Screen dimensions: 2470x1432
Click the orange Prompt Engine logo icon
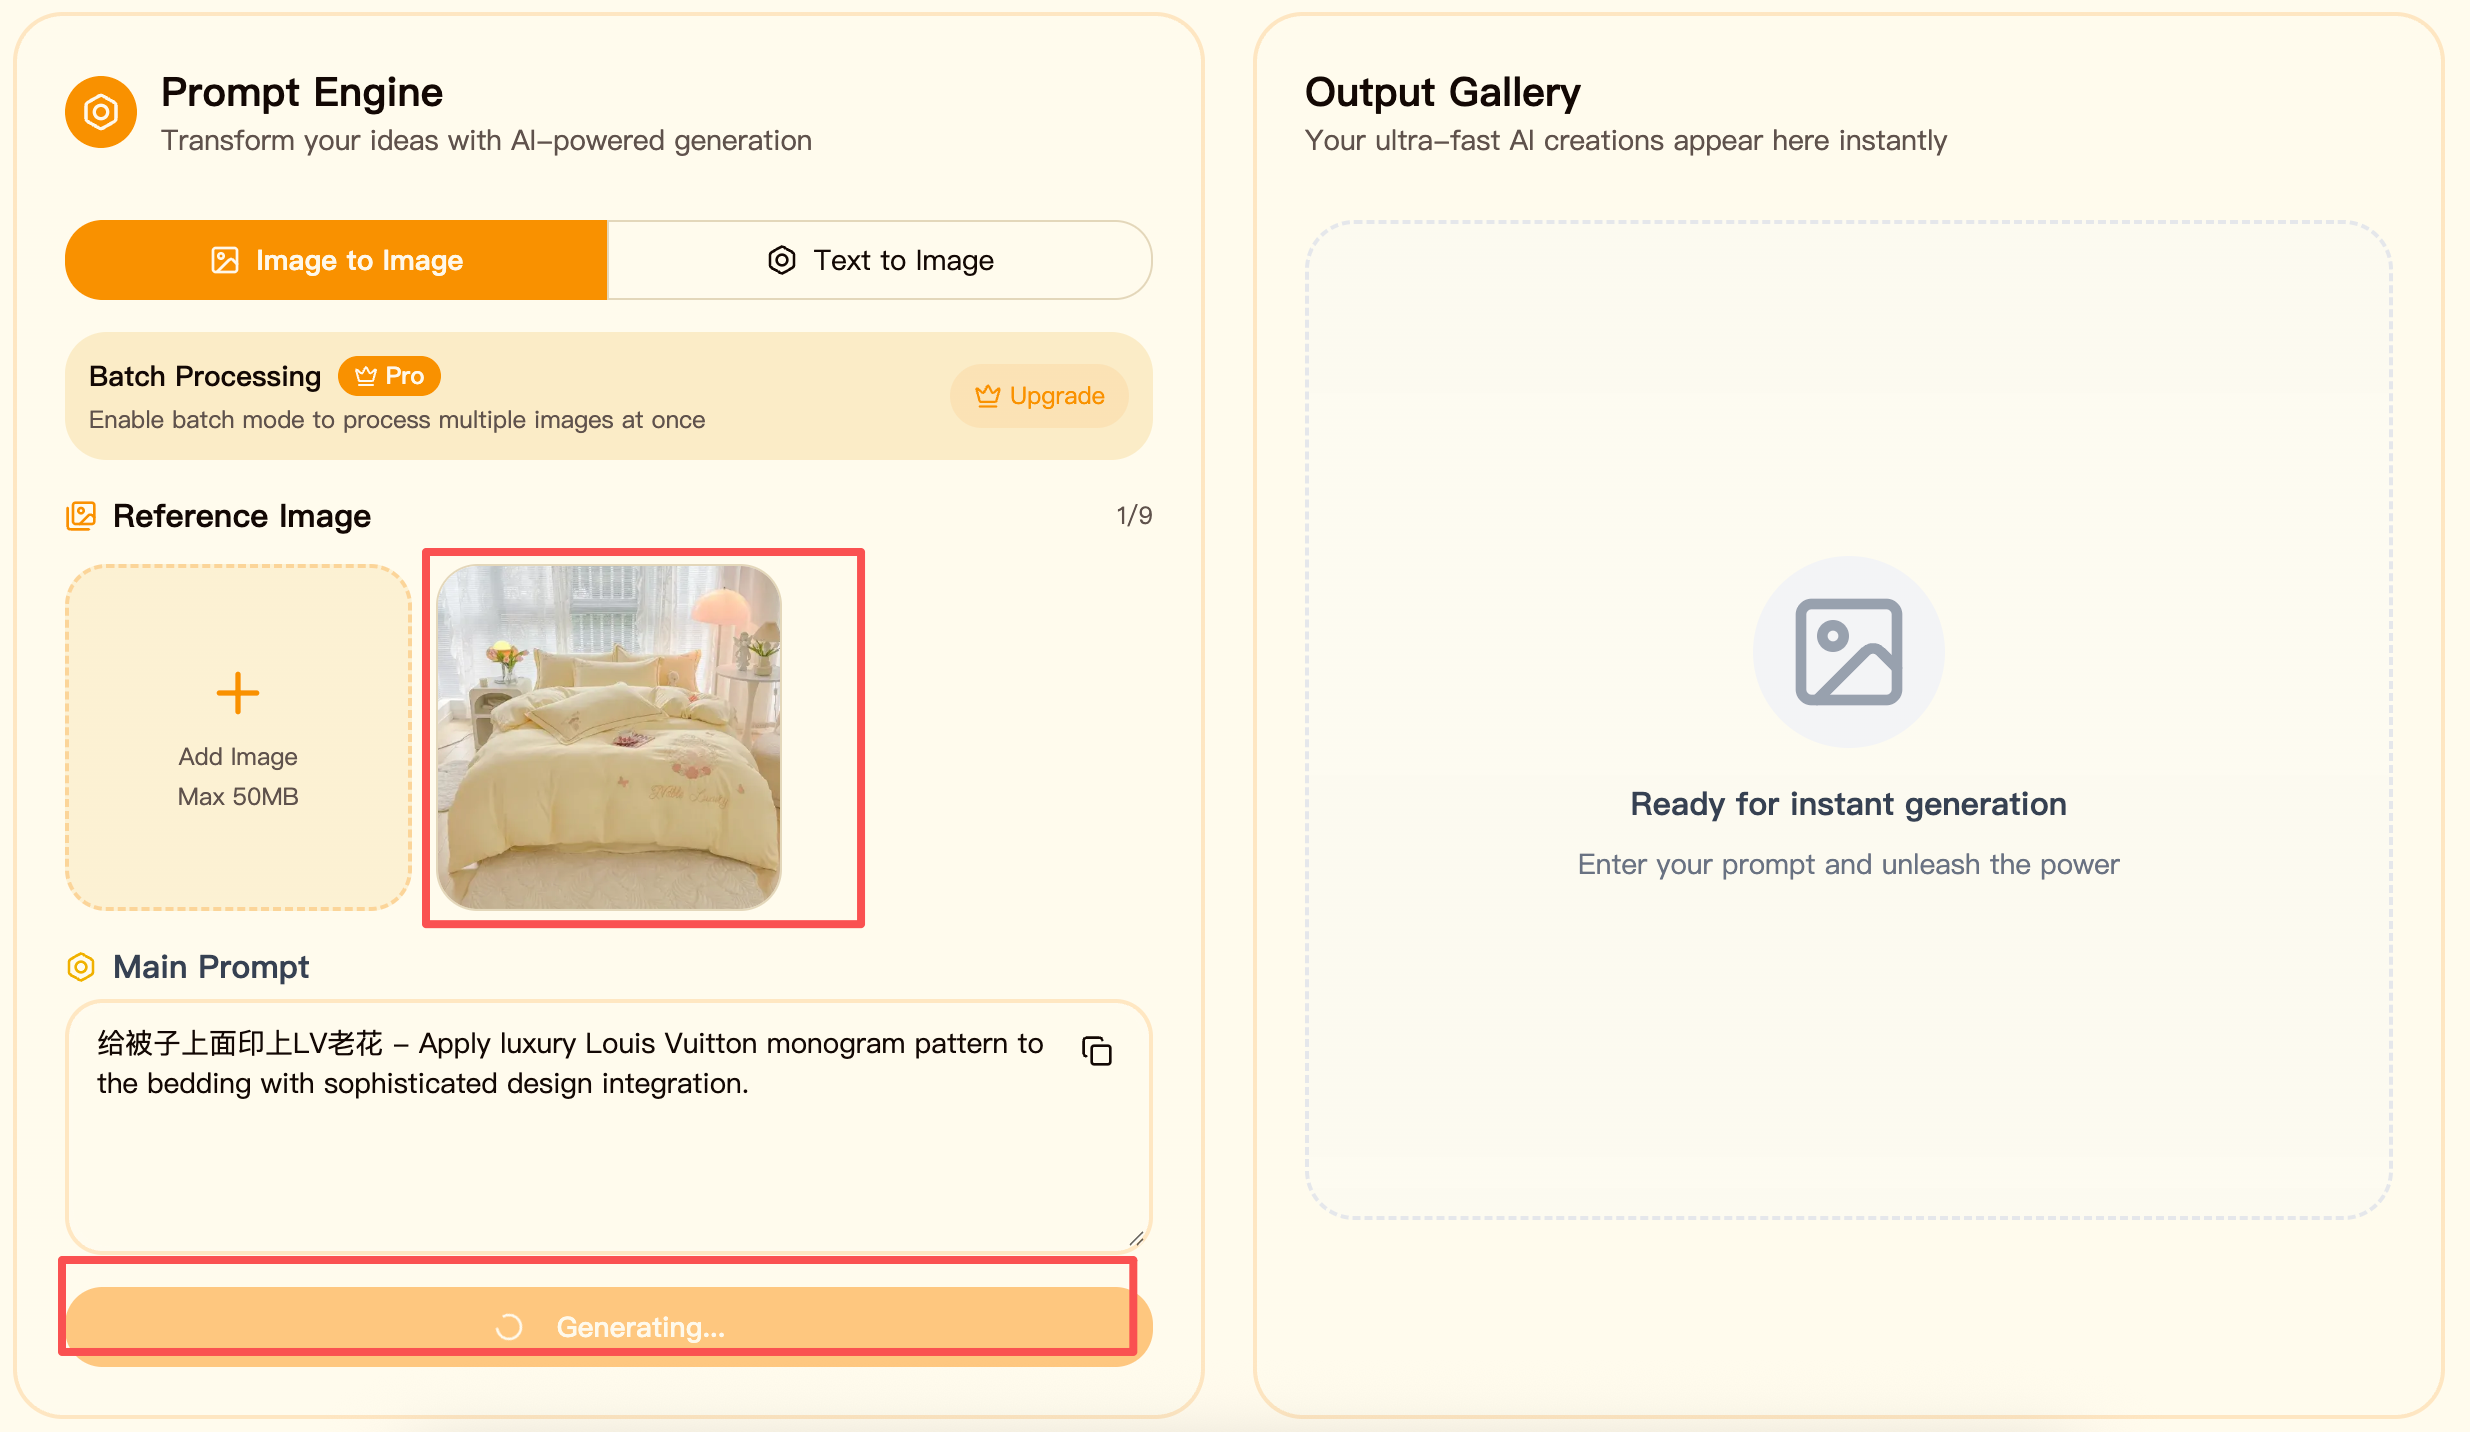click(x=101, y=112)
